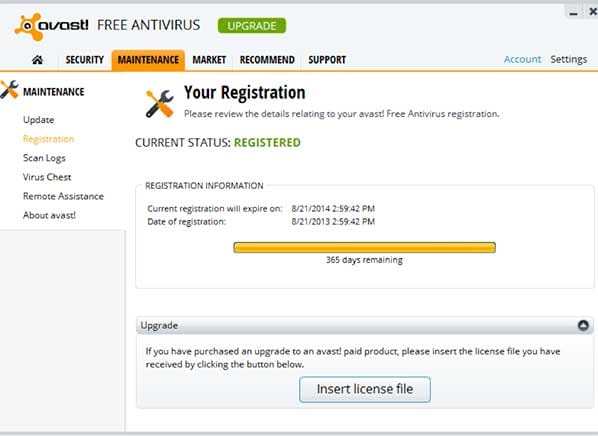The width and height of the screenshot is (598, 436).
Task: Select Remote Assistance in the sidebar
Action: (63, 196)
